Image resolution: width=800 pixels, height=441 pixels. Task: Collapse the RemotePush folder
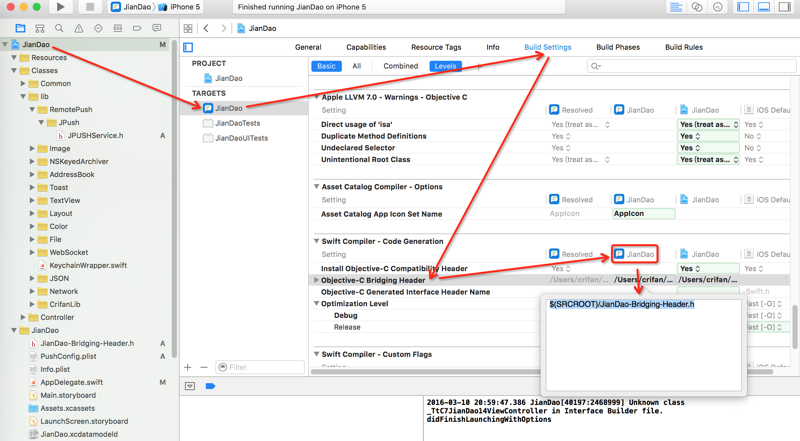point(32,109)
